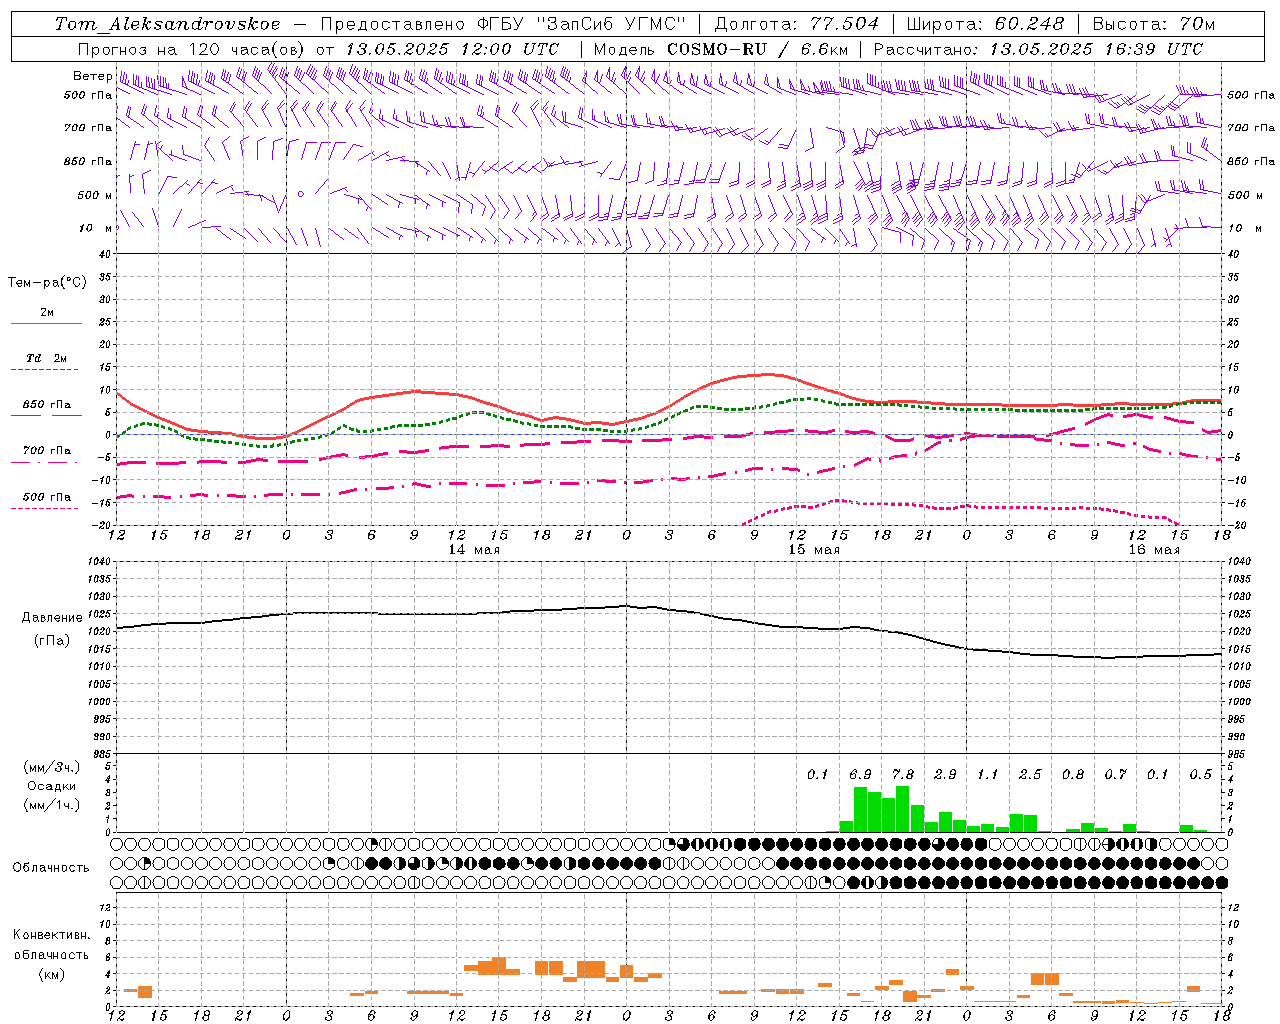1280x1024 pixels.
Task: Select the Широта: 60.248 value
Action: point(985,24)
